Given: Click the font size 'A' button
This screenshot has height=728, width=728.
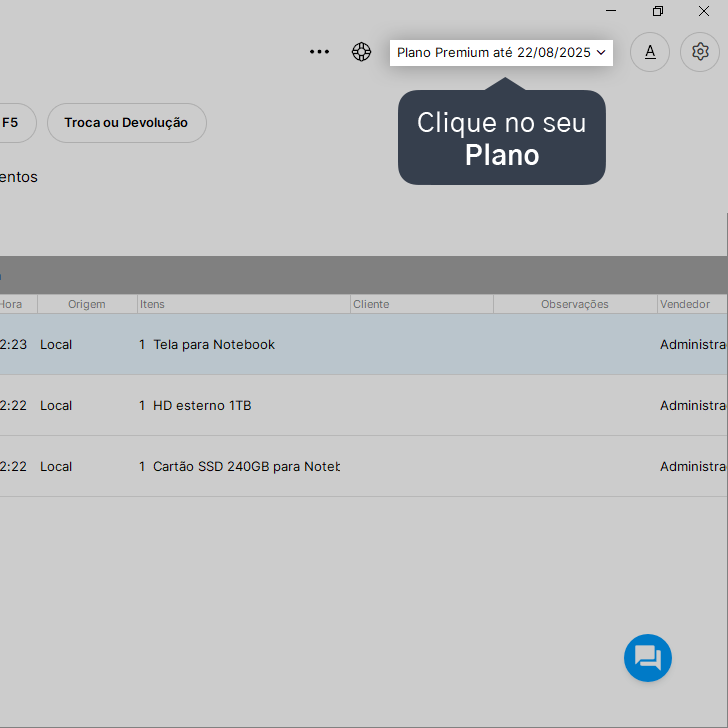Looking at the screenshot, I should (650, 52).
